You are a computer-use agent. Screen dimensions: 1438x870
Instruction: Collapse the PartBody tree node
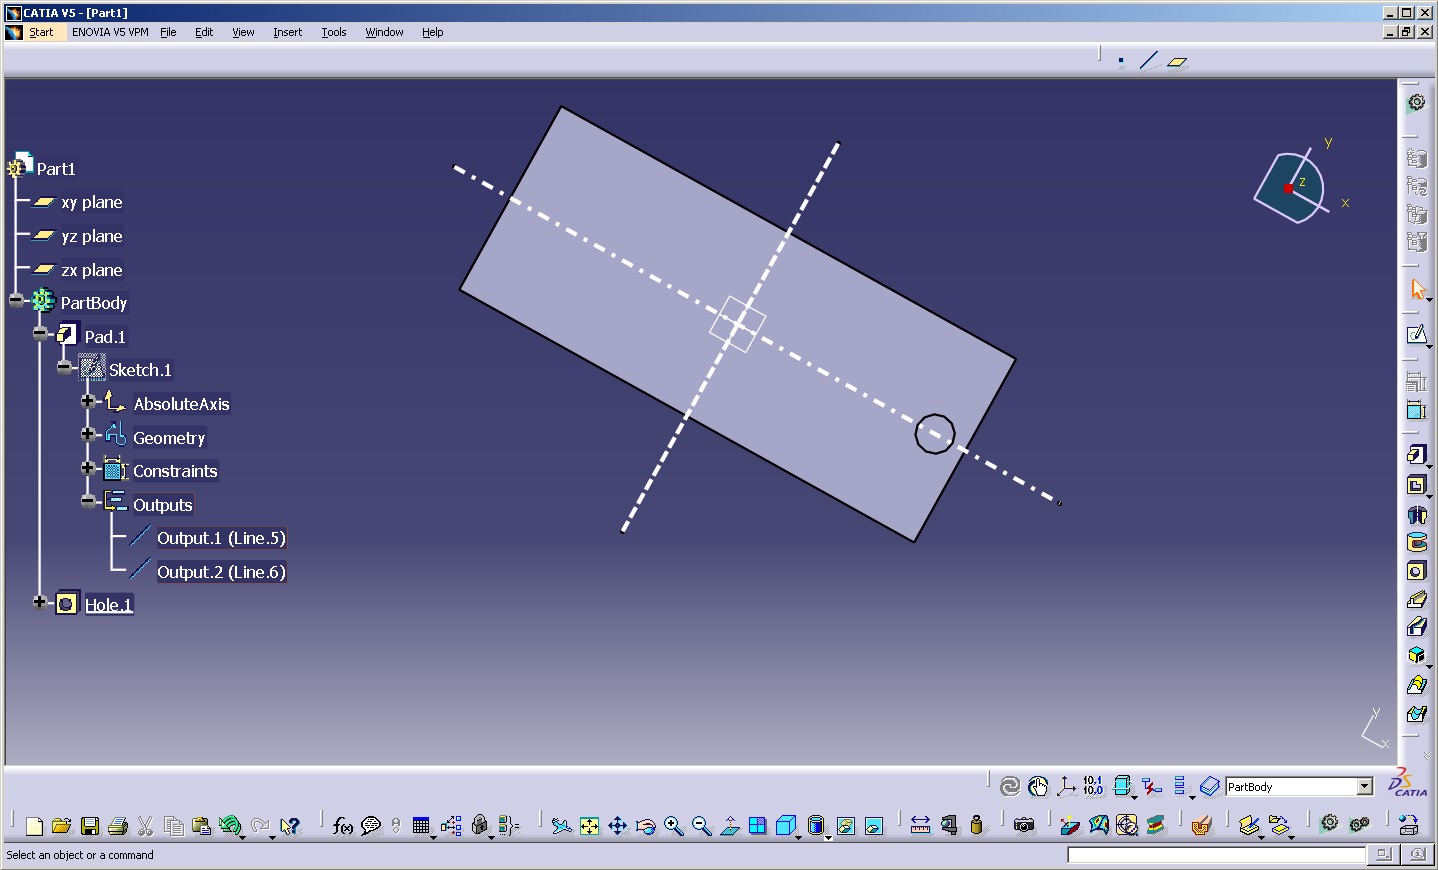click(x=16, y=300)
